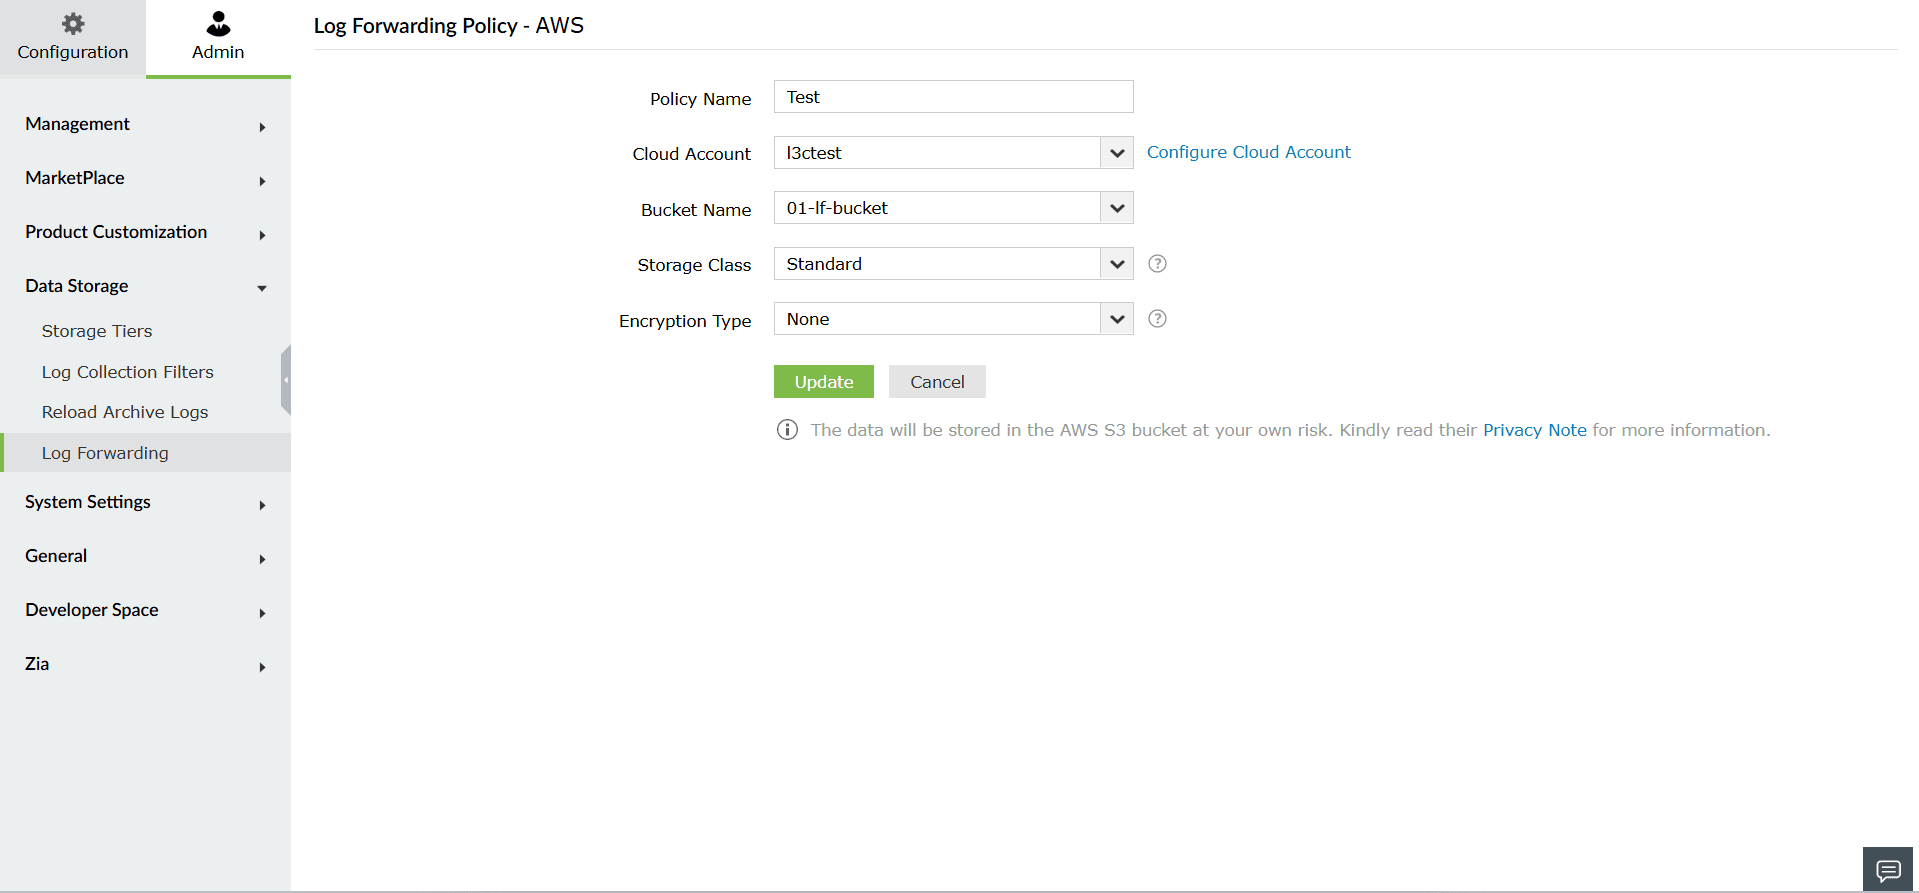Open the Storage Class dropdown
Image resolution: width=1919 pixels, height=893 pixels.
tap(1117, 264)
